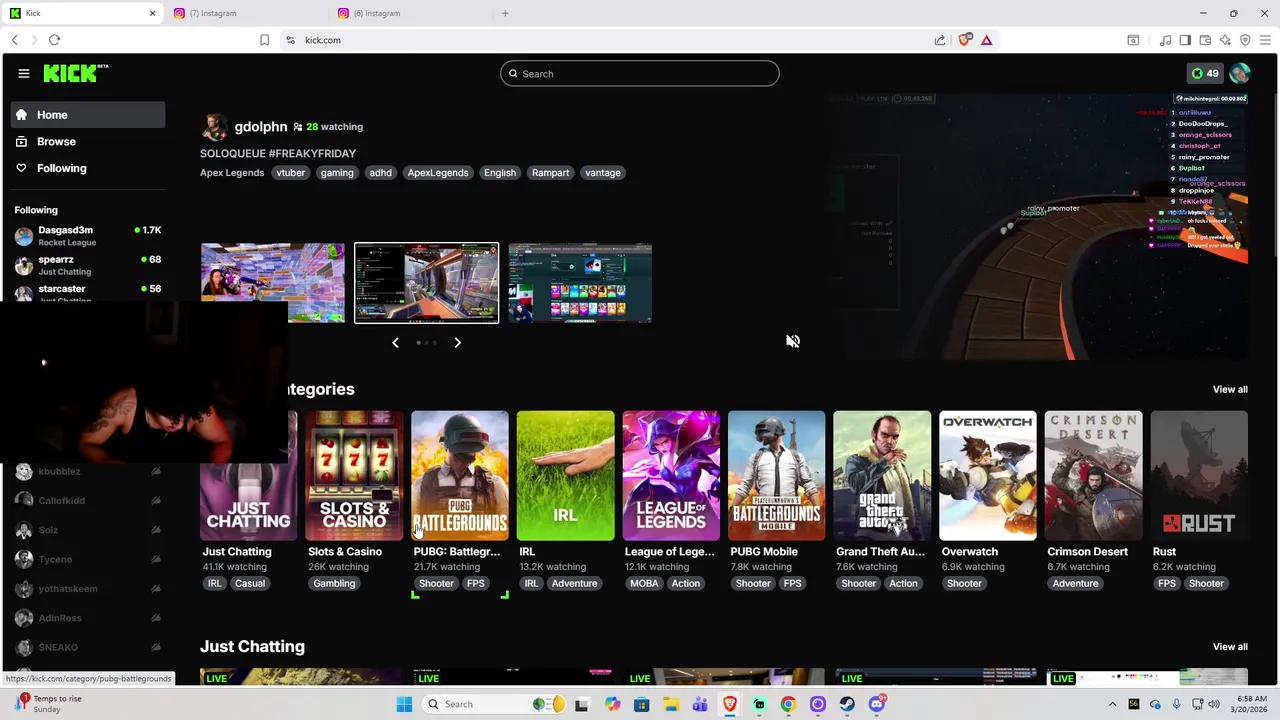The height and width of the screenshot is (720, 1280).
Task: Open the PUBG Mobile category card
Action: (x=777, y=476)
